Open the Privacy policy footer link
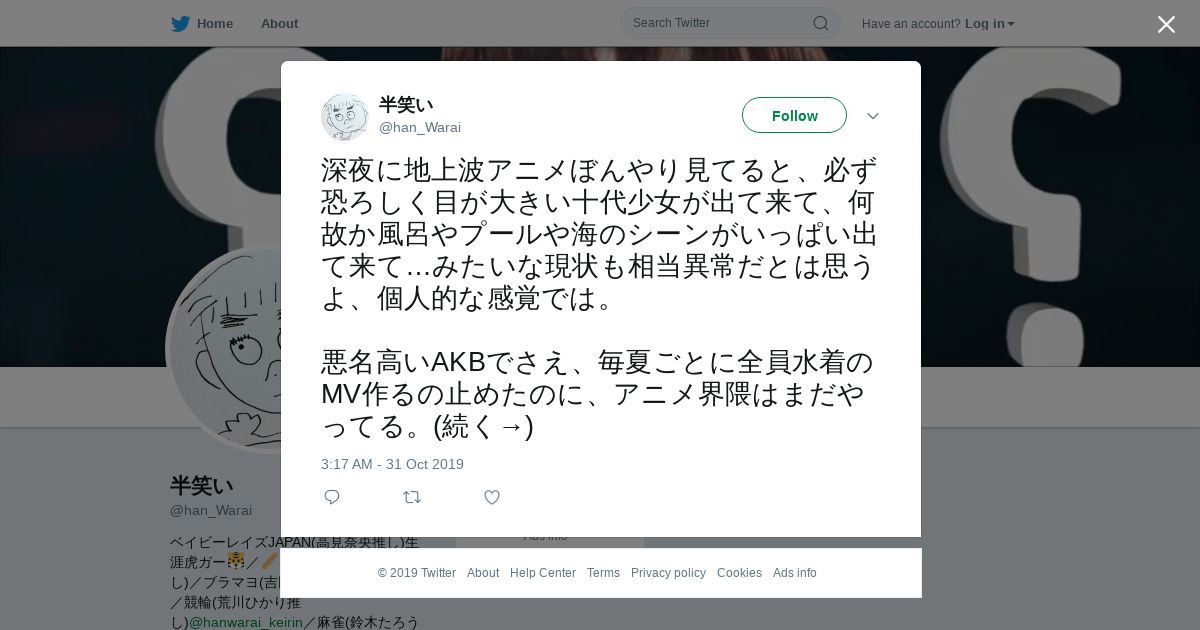Image resolution: width=1200 pixels, height=630 pixels. point(668,573)
